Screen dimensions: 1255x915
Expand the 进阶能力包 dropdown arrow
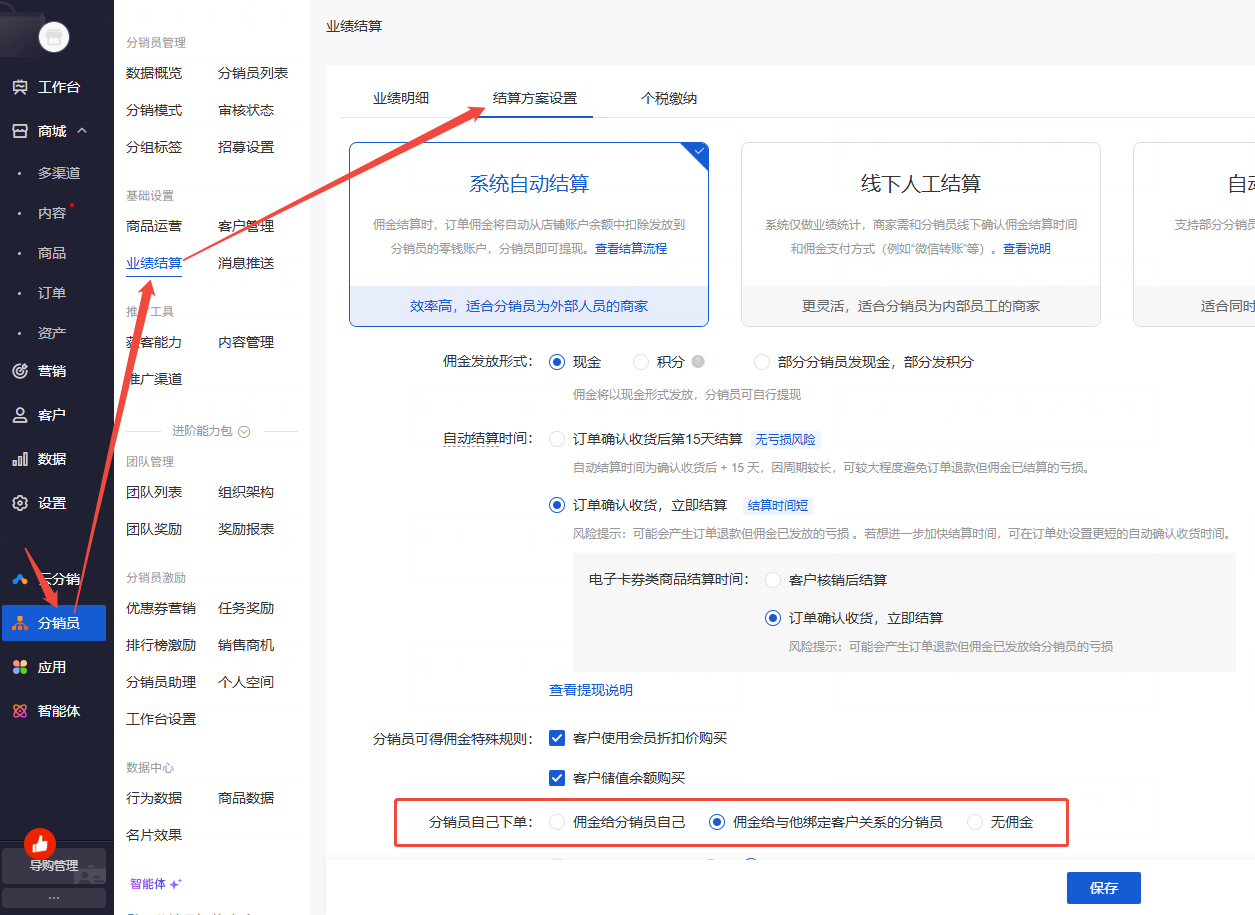(x=243, y=431)
